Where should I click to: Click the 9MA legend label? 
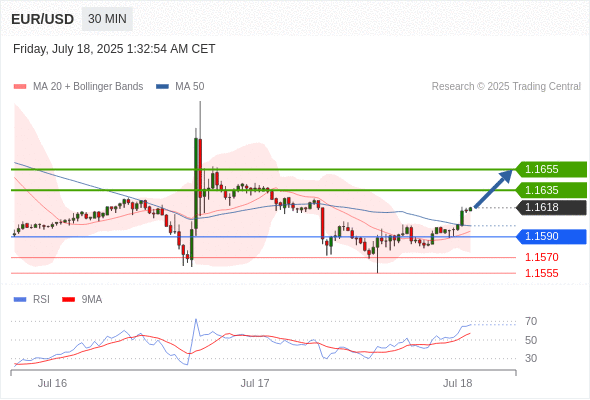pos(92,300)
